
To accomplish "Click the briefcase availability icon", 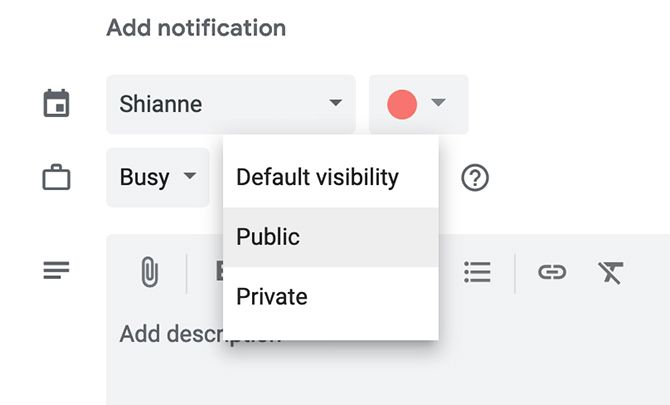I will pyautogui.click(x=55, y=178).
